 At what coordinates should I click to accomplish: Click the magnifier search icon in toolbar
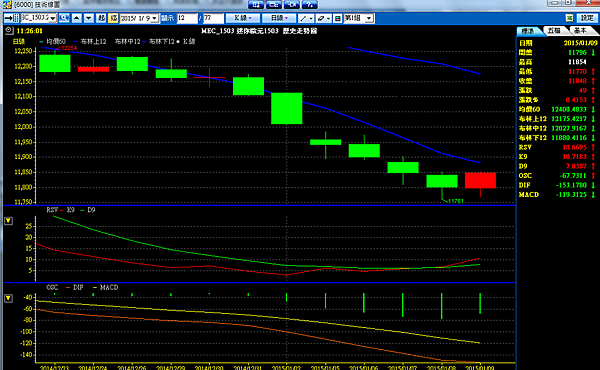[x=64, y=18]
